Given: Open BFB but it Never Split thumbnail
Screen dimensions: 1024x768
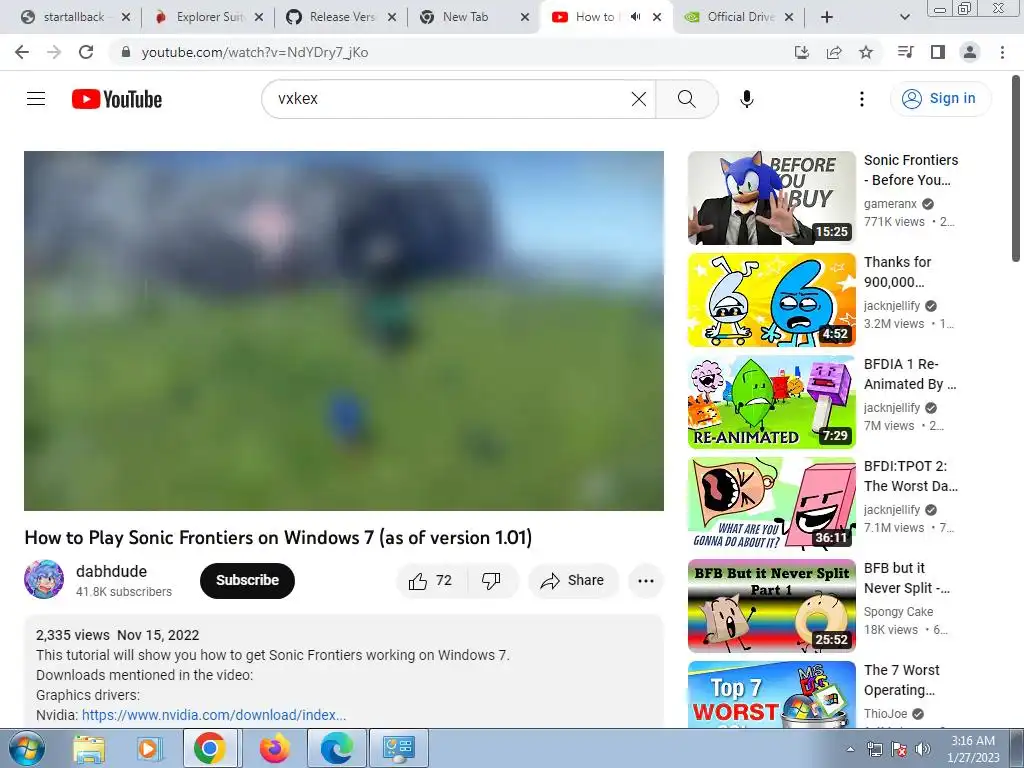Looking at the screenshot, I should [x=771, y=605].
